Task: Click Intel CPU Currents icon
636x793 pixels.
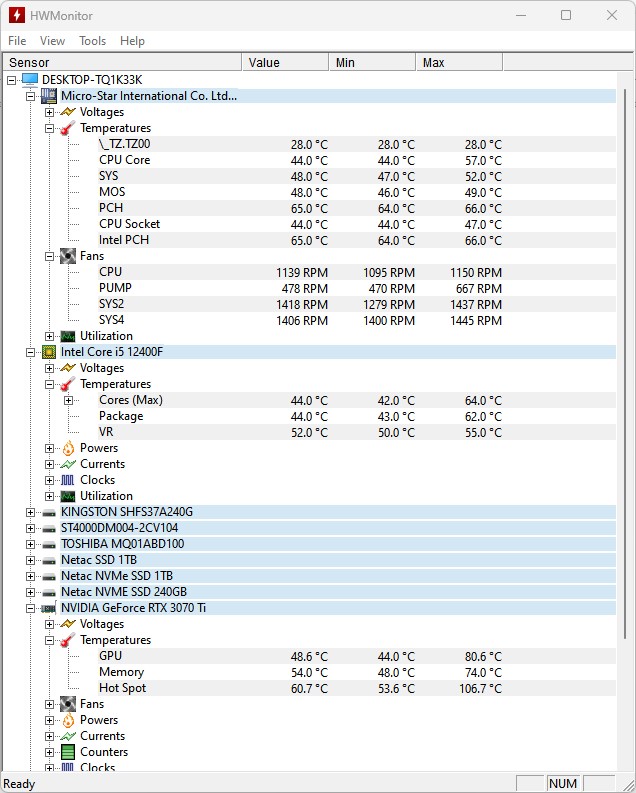Action: (x=68, y=464)
